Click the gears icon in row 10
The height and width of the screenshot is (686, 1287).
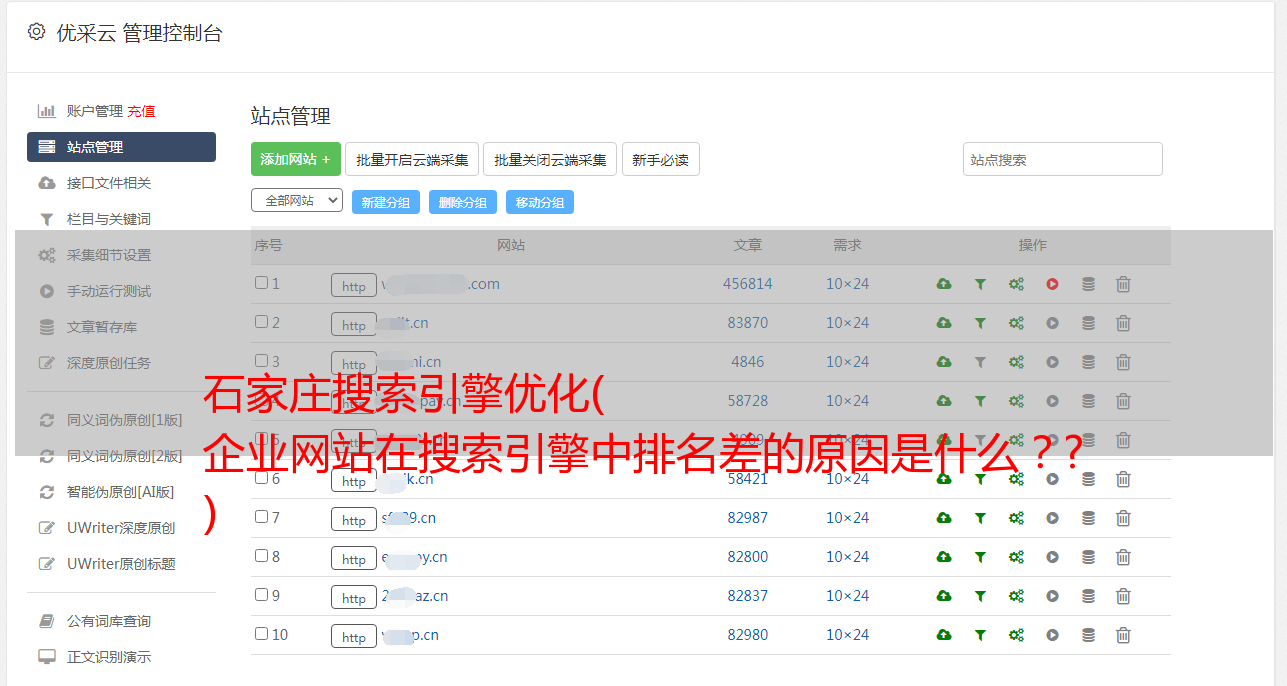pos(1016,635)
